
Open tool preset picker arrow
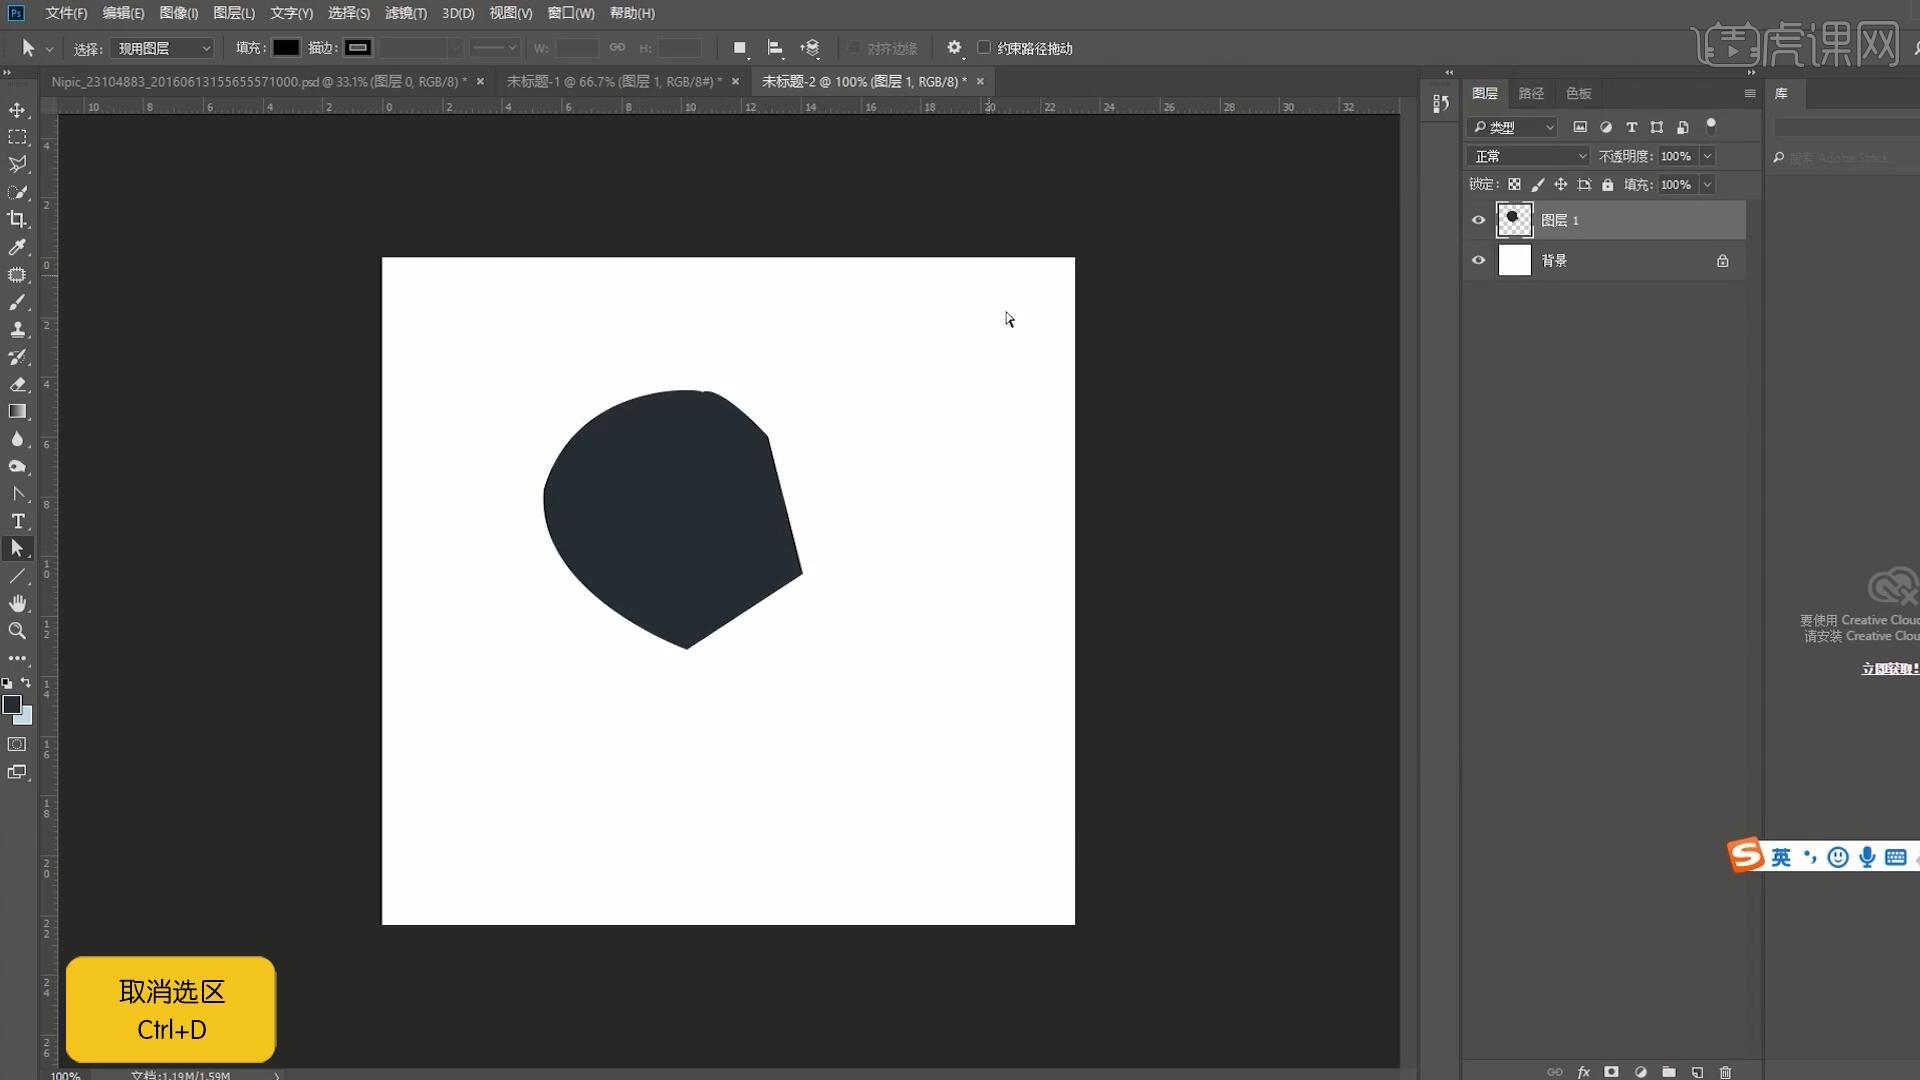(x=49, y=48)
